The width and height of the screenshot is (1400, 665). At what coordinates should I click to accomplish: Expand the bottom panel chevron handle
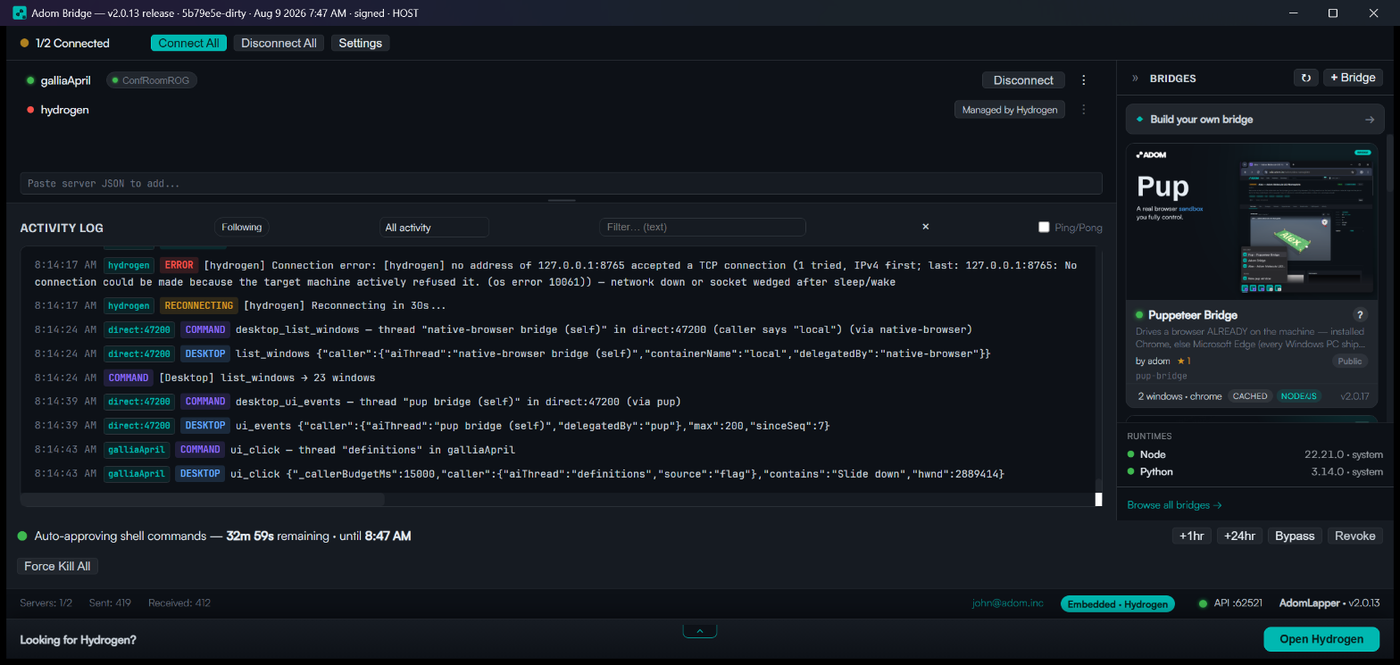coord(700,631)
